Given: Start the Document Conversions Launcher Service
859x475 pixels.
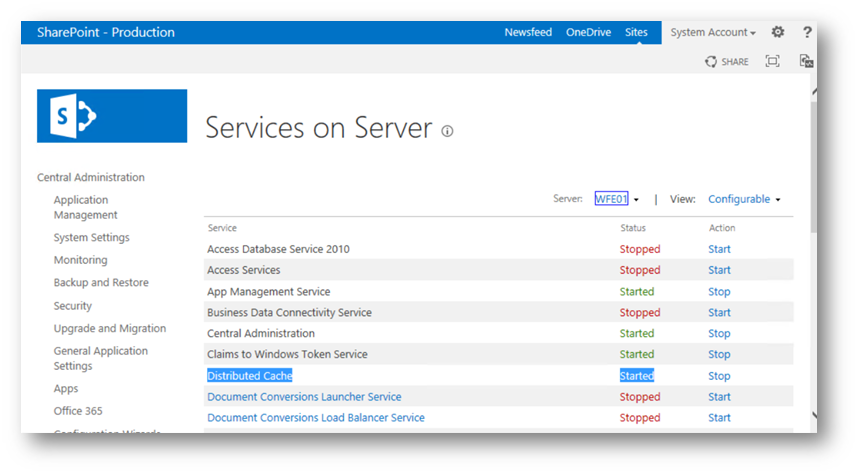Looking at the screenshot, I should point(719,397).
